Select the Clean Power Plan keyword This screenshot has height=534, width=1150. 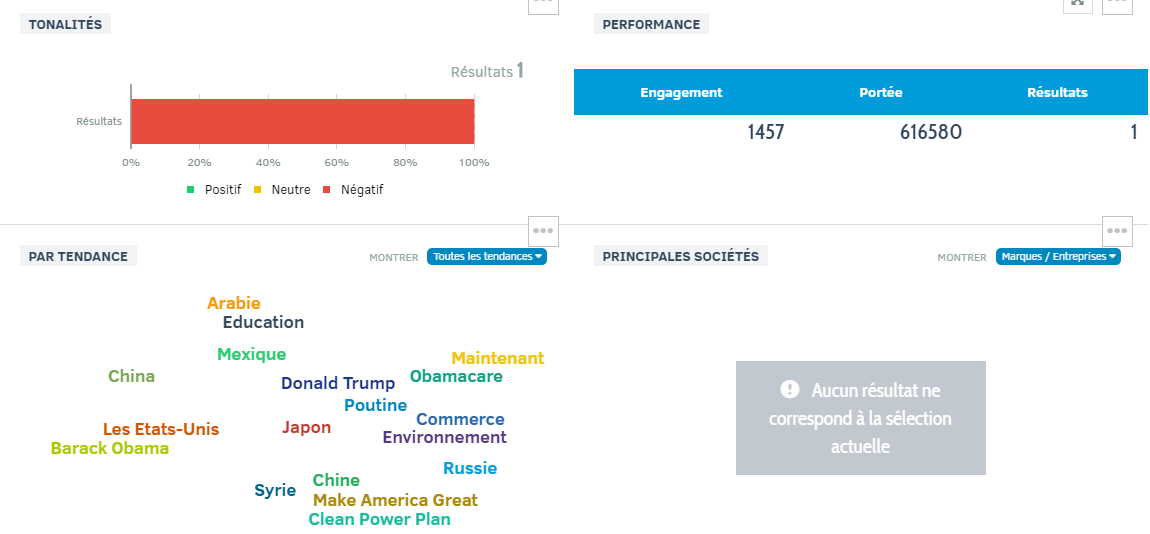click(379, 519)
